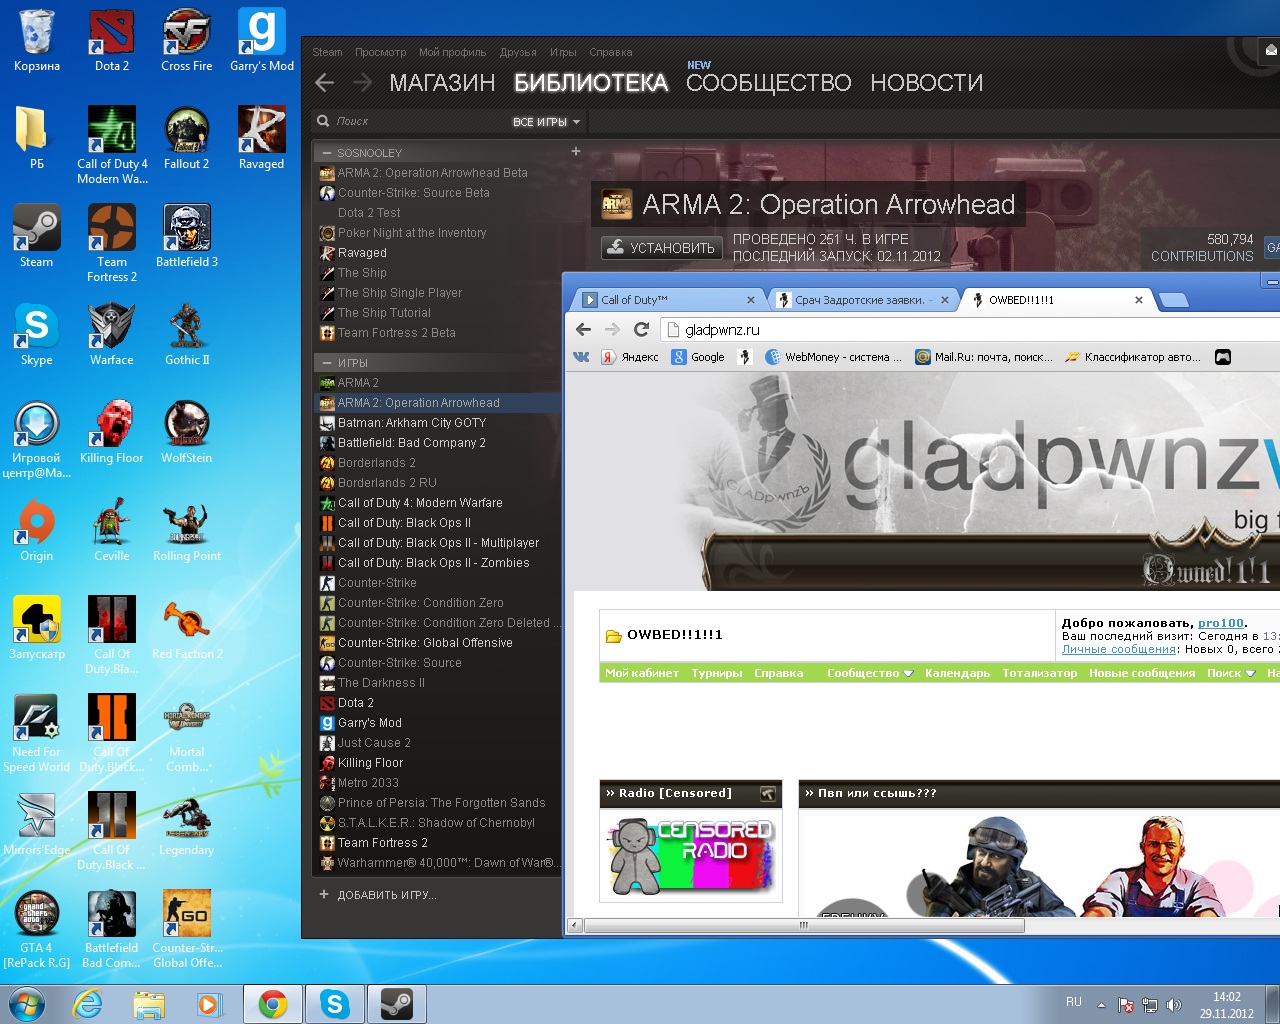Expand the Сообщество menu on the website

pos(869,673)
